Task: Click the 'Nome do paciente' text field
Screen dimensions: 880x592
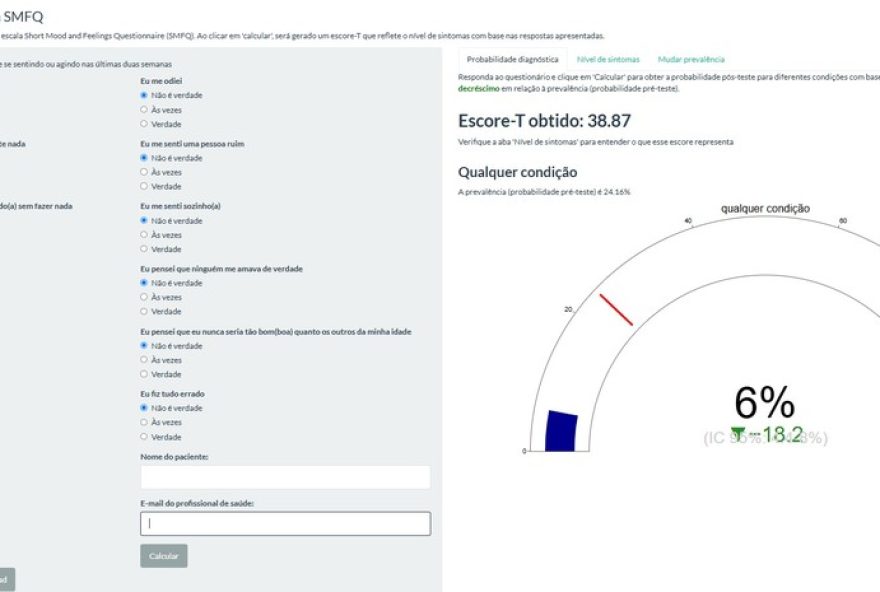Action: [285, 477]
